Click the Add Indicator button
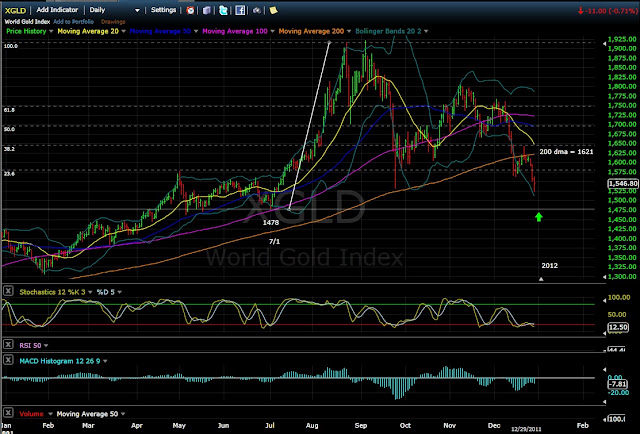 tap(57, 10)
